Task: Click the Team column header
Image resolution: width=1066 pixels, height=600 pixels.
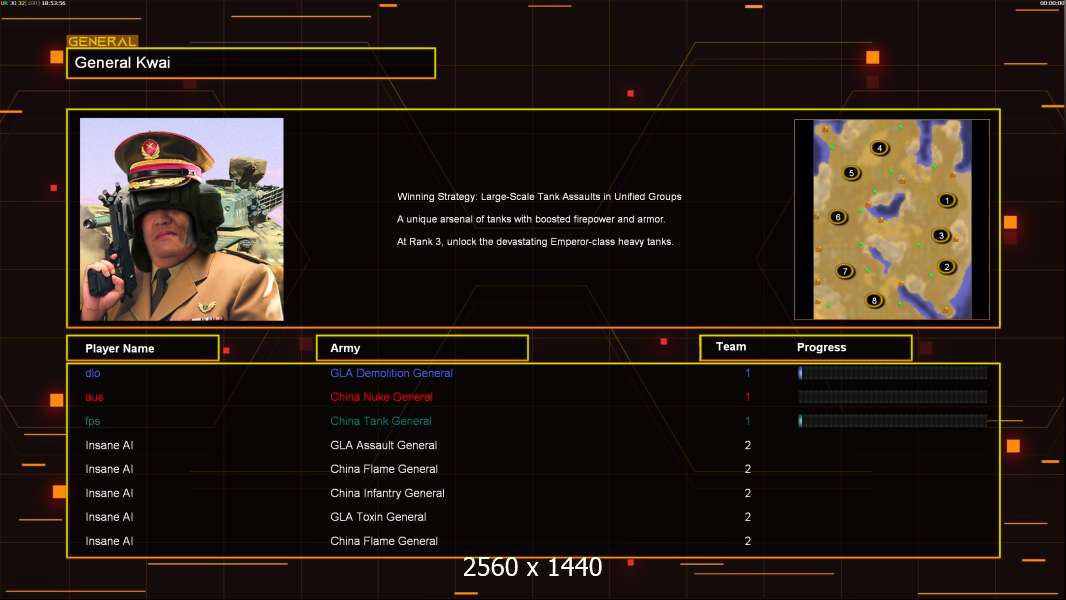Action: pos(731,347)
